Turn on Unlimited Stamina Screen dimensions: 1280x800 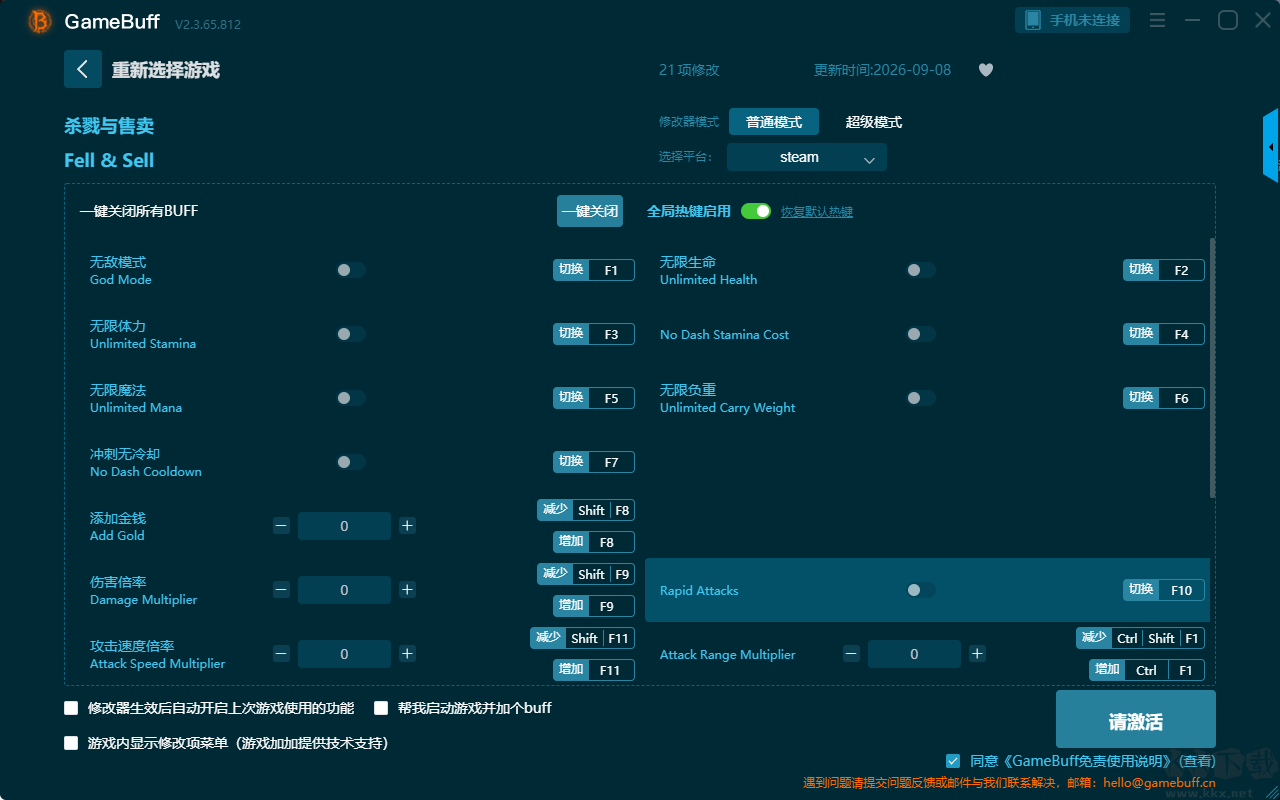tap(351, 334)
